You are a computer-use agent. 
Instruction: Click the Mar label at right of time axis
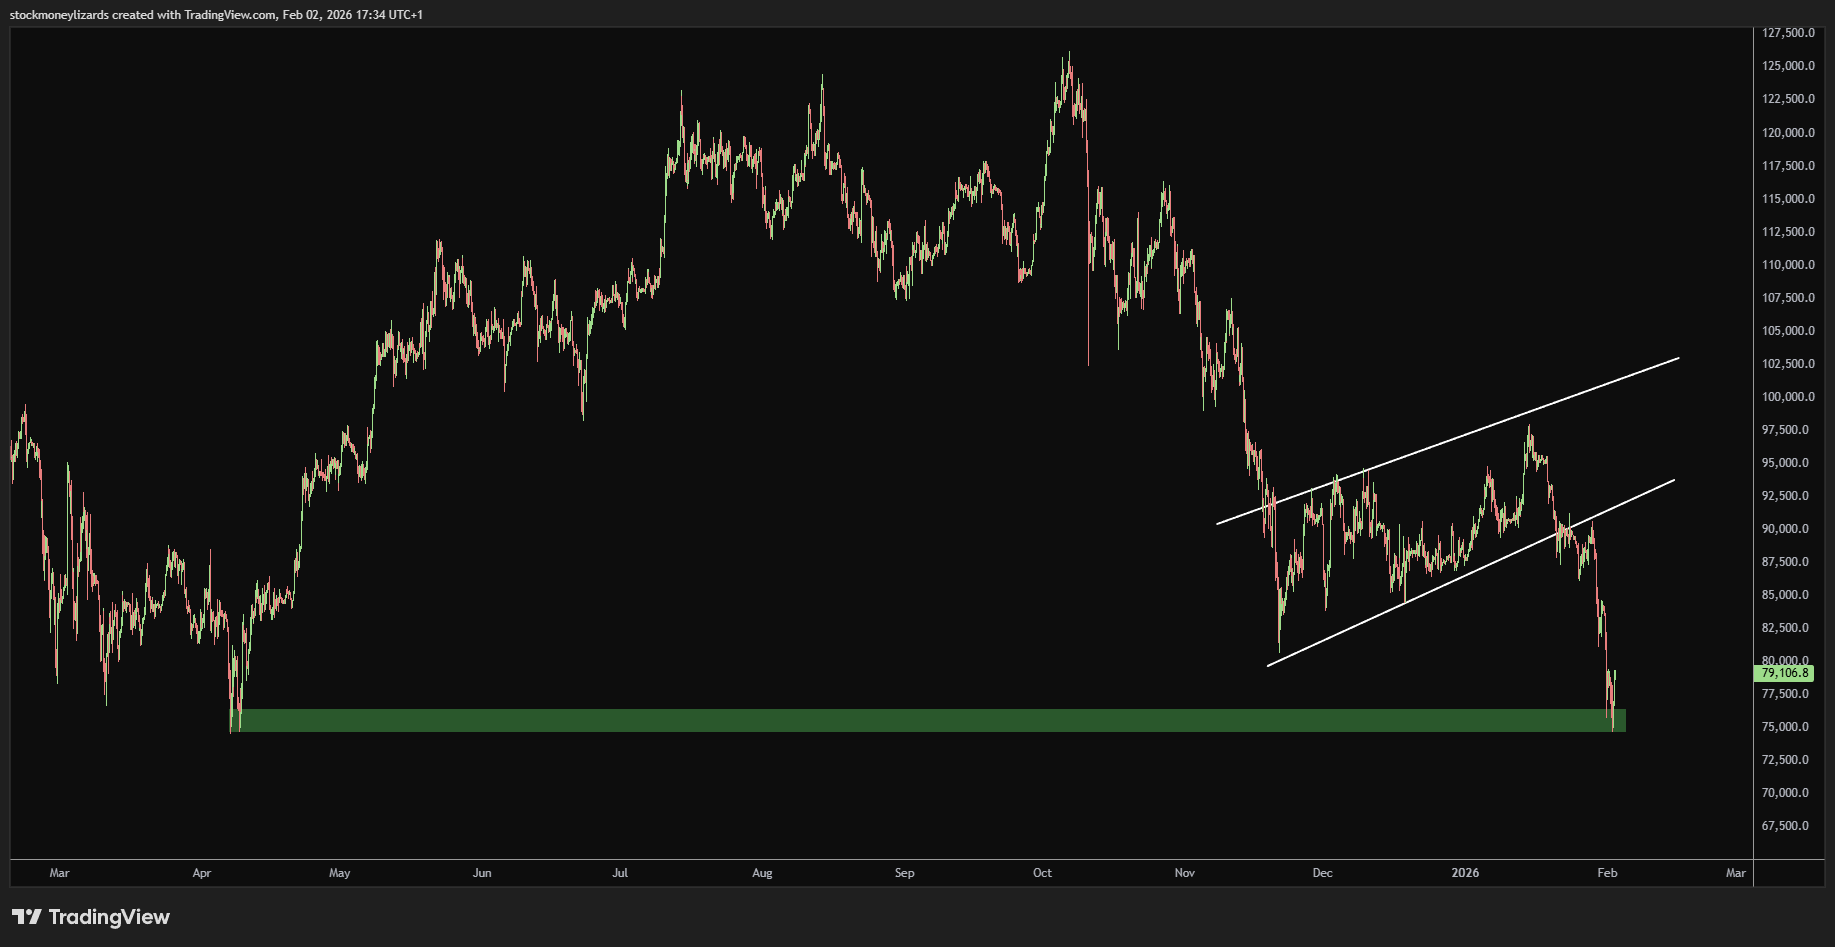pos(1736,873)
